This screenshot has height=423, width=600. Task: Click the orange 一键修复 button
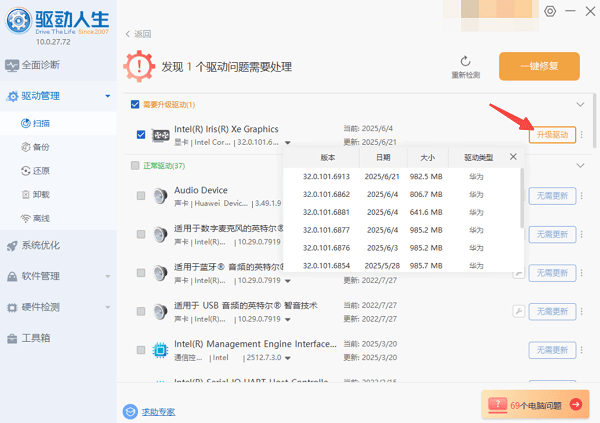click(x=539, y=66)
